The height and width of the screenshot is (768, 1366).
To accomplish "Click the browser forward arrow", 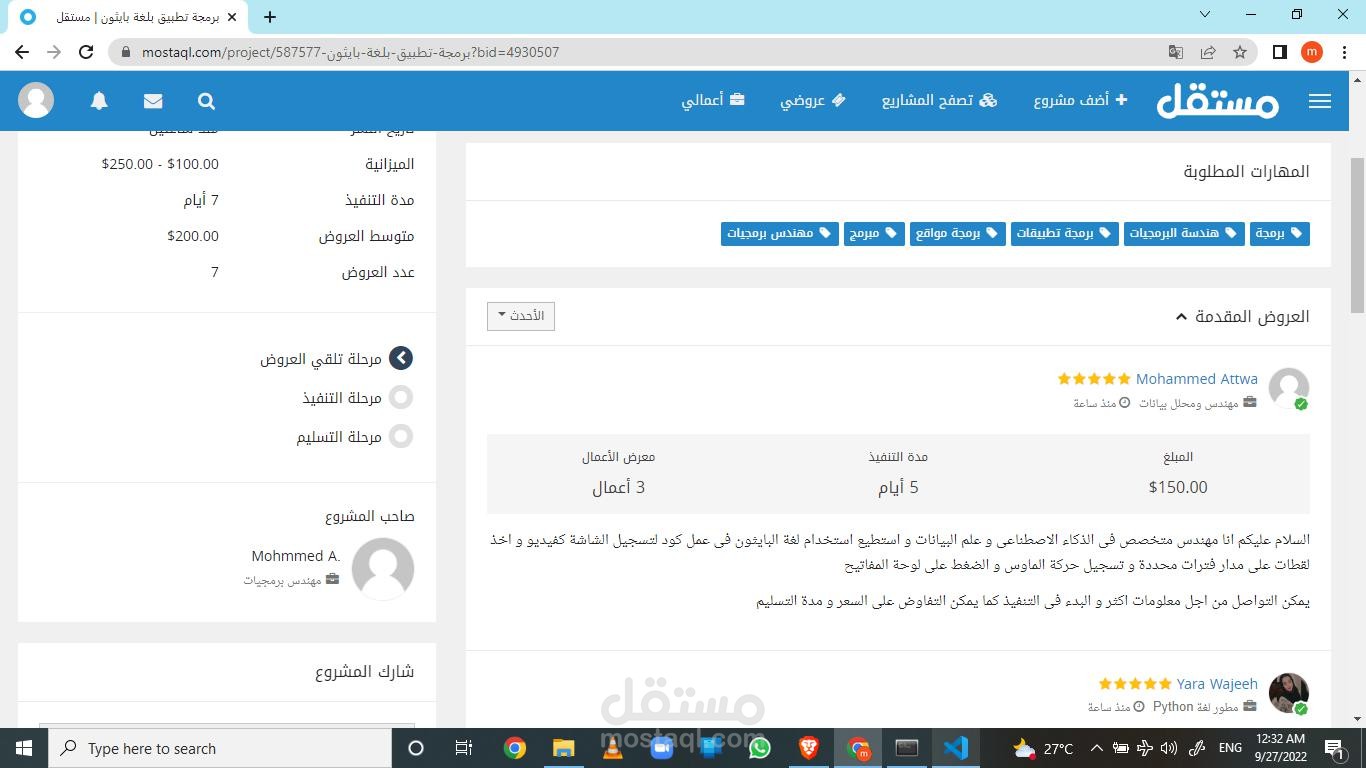I will tap(54, 52).
